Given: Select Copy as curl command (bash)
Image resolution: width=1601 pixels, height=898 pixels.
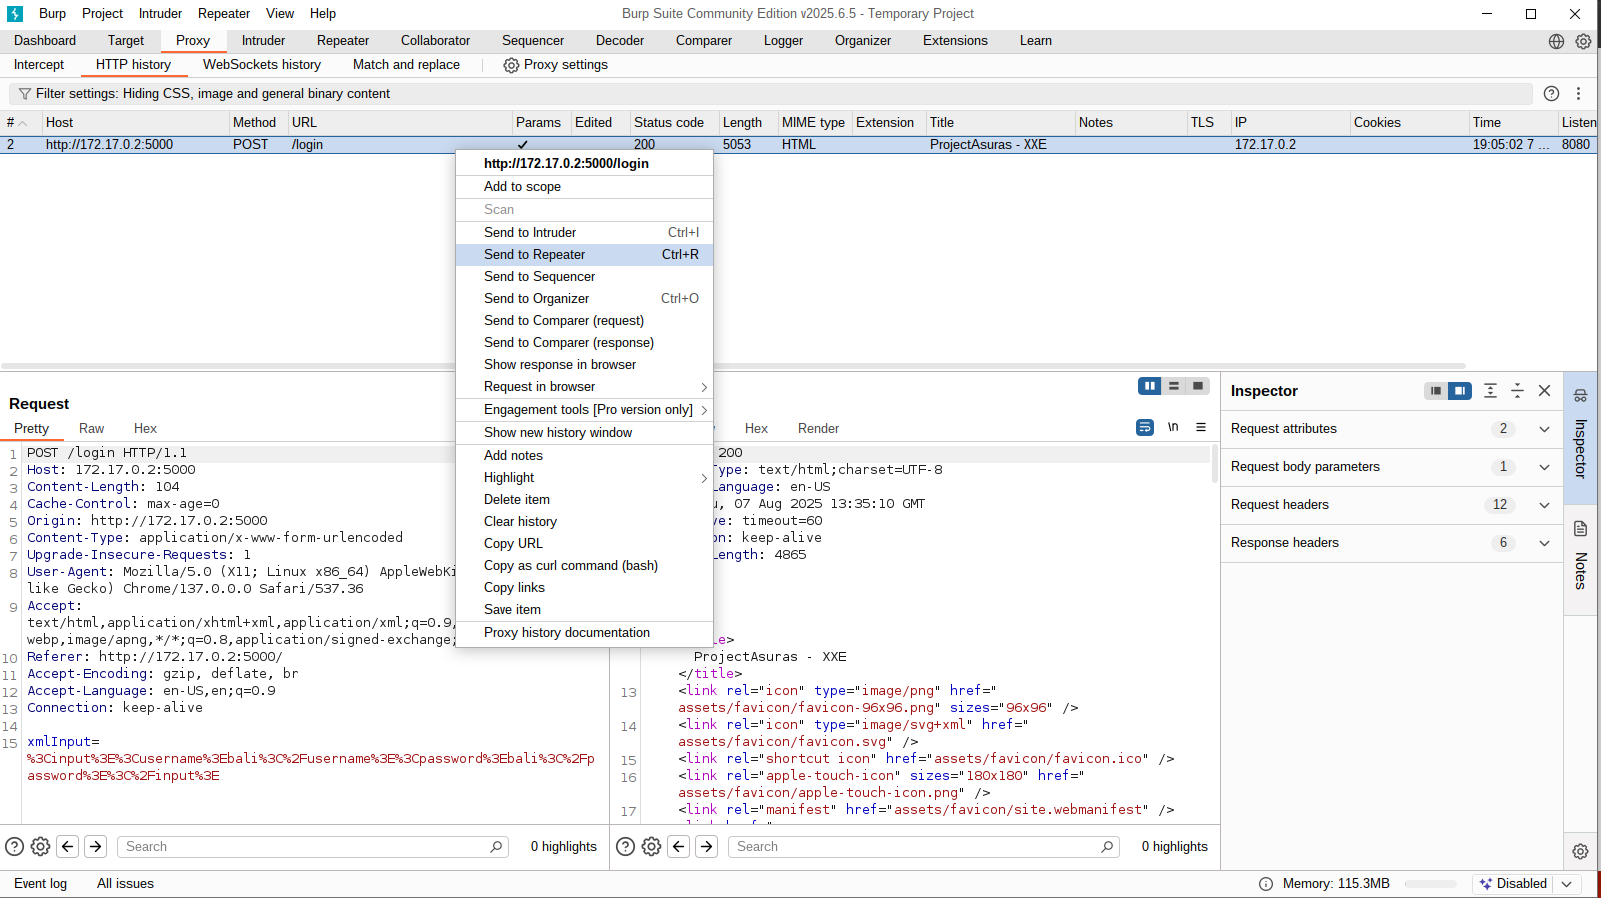Looking at the screenshot, I should pos(584,566).
